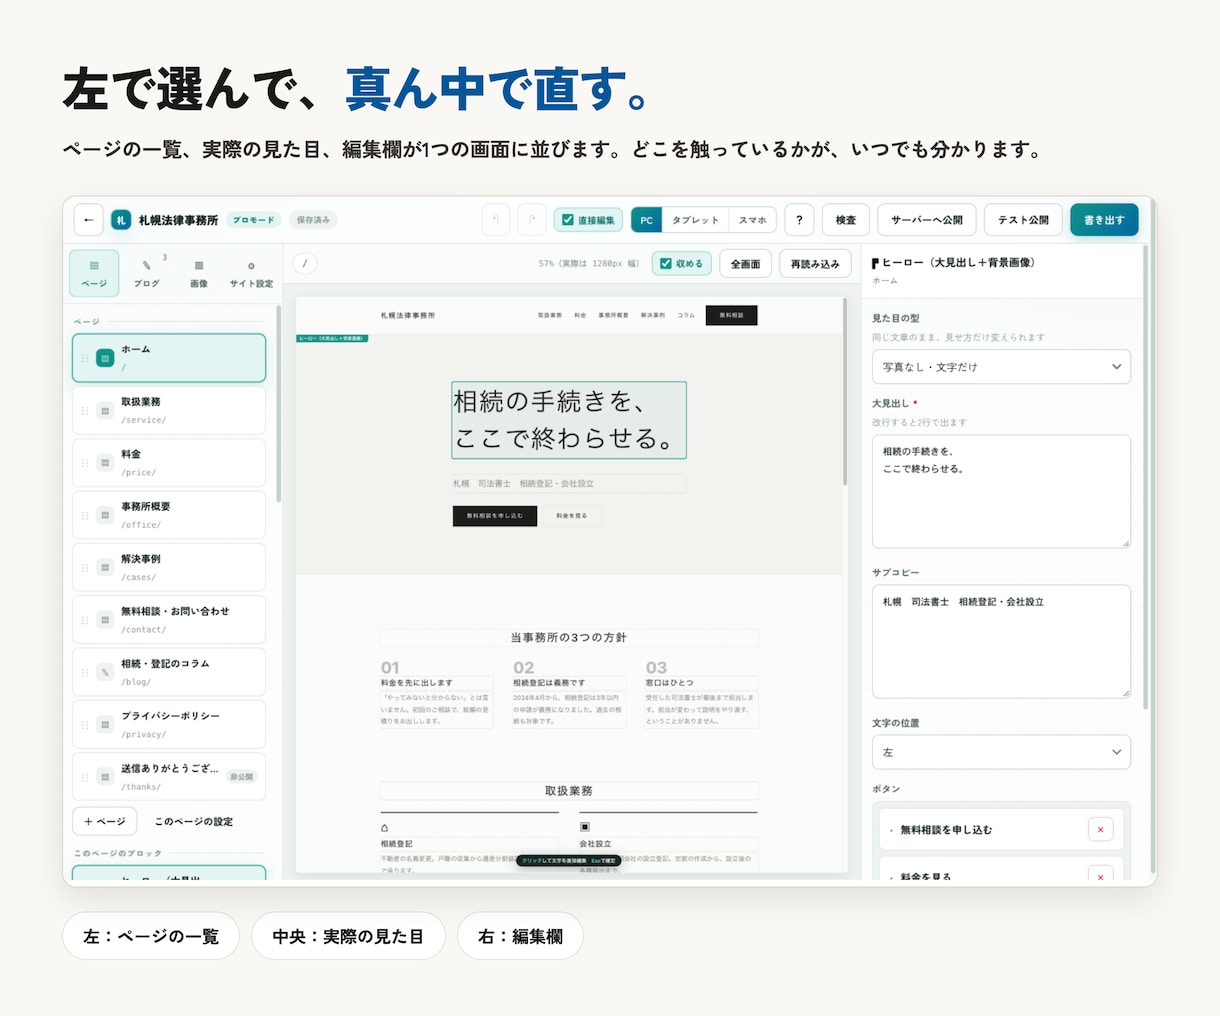This screenshot has width=1220, height=1016.
Task: Click the redo arrow button
Action: [532, 220]
